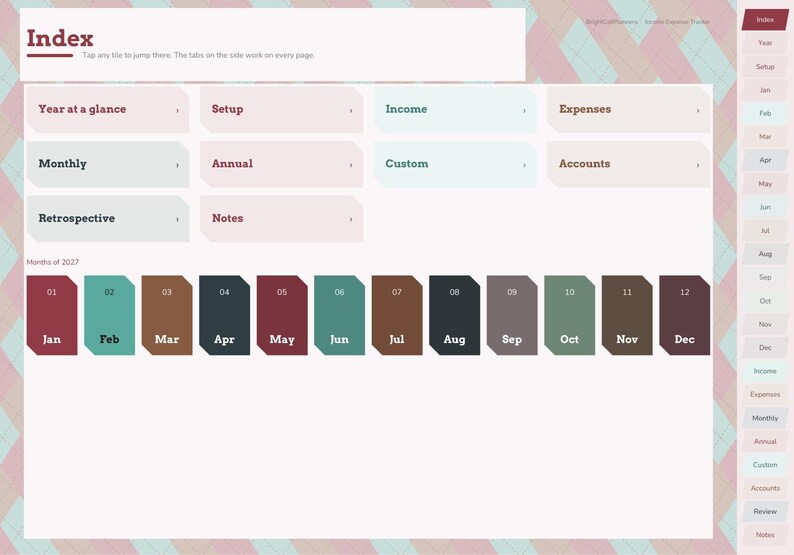Image resolution: width=794 pixels, height=555 pixels.
Task: Select the 03 Mar month card
Action: (x=167, y=315)
